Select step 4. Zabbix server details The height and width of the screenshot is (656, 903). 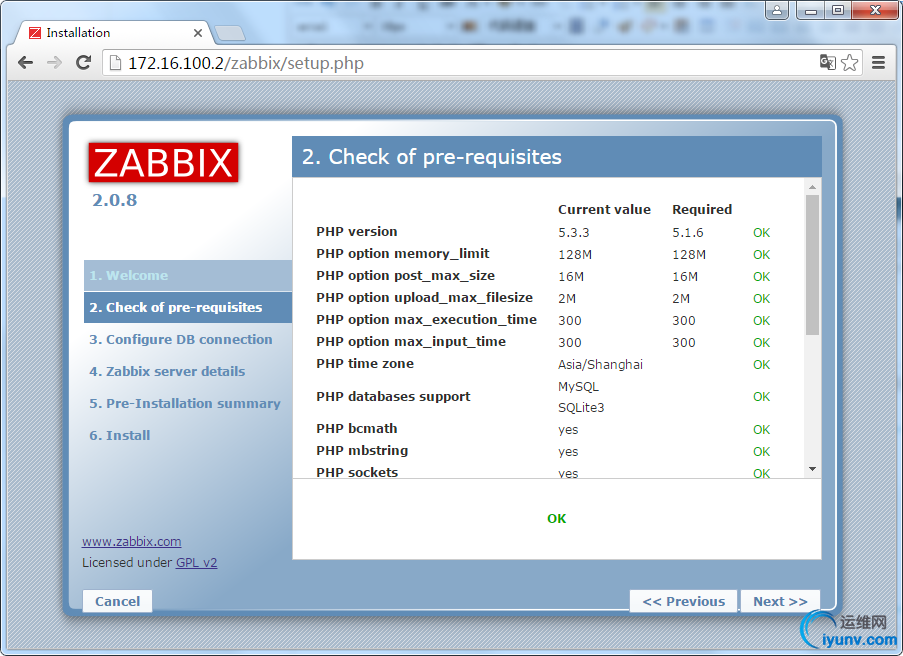[x=167, y=371]
